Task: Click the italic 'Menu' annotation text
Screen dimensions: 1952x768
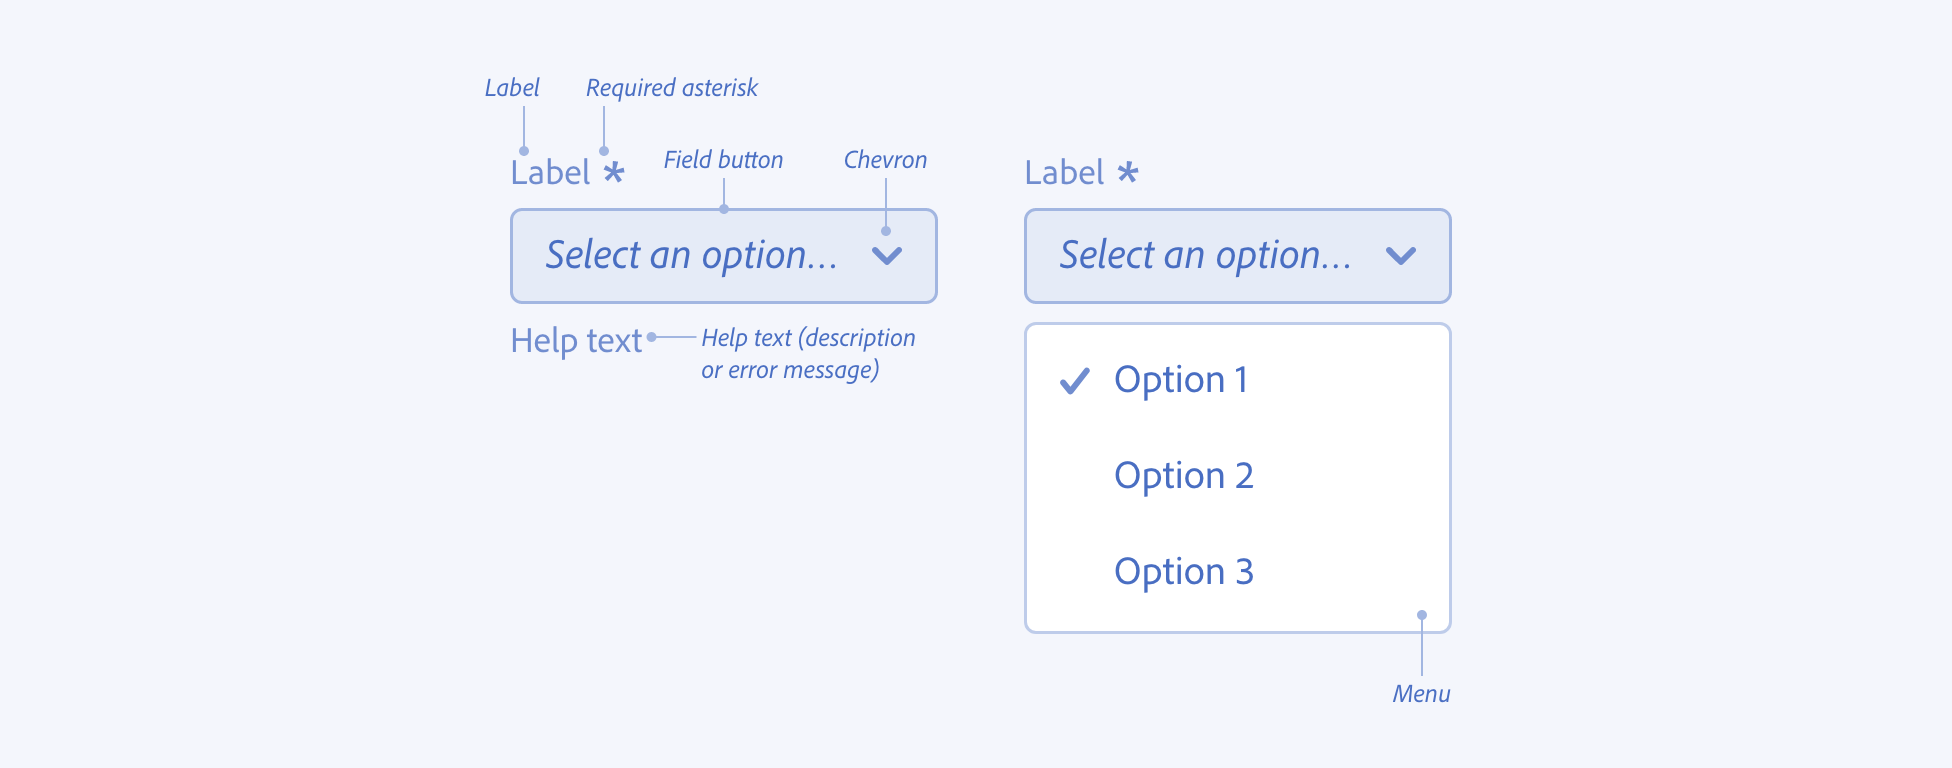Action: [x=1421, y=694]
